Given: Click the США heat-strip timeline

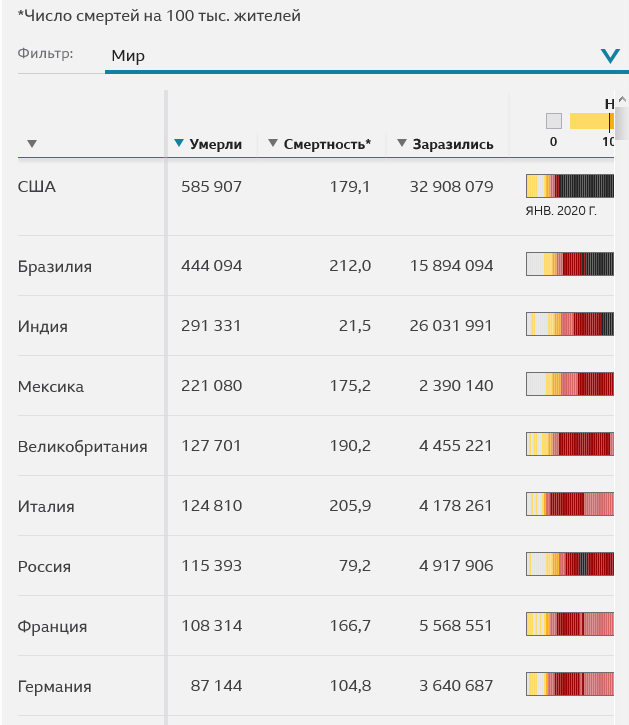Looking at the screenshot, I should tap(570, 186).
